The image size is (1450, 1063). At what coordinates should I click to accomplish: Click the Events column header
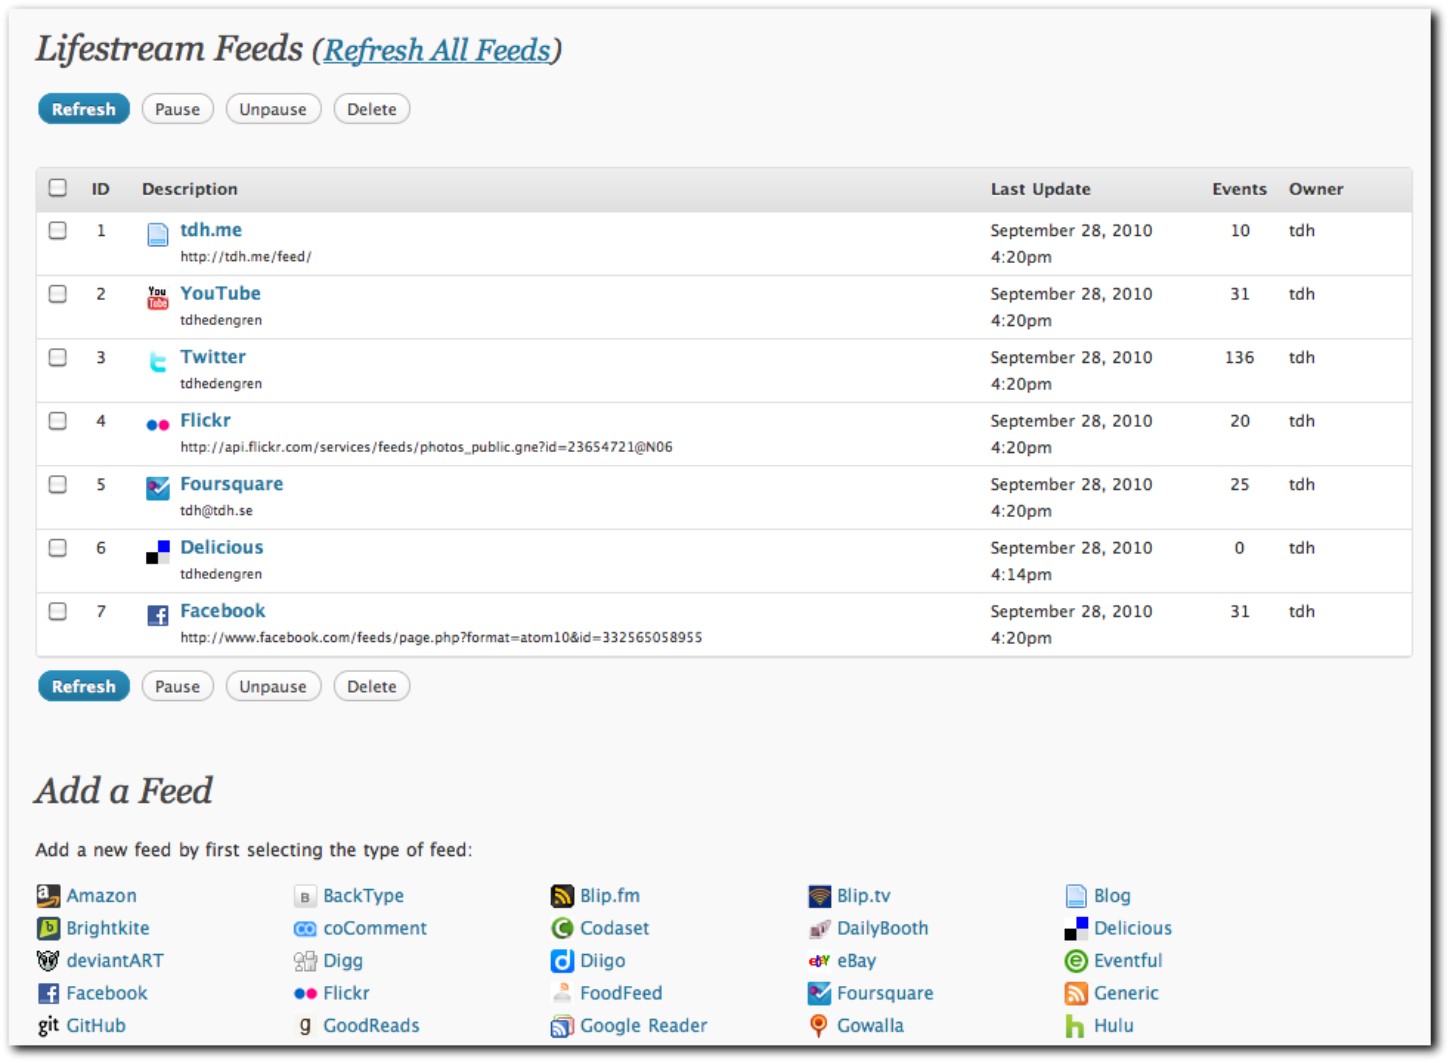pyautogui.click(x=1239, y=189)
